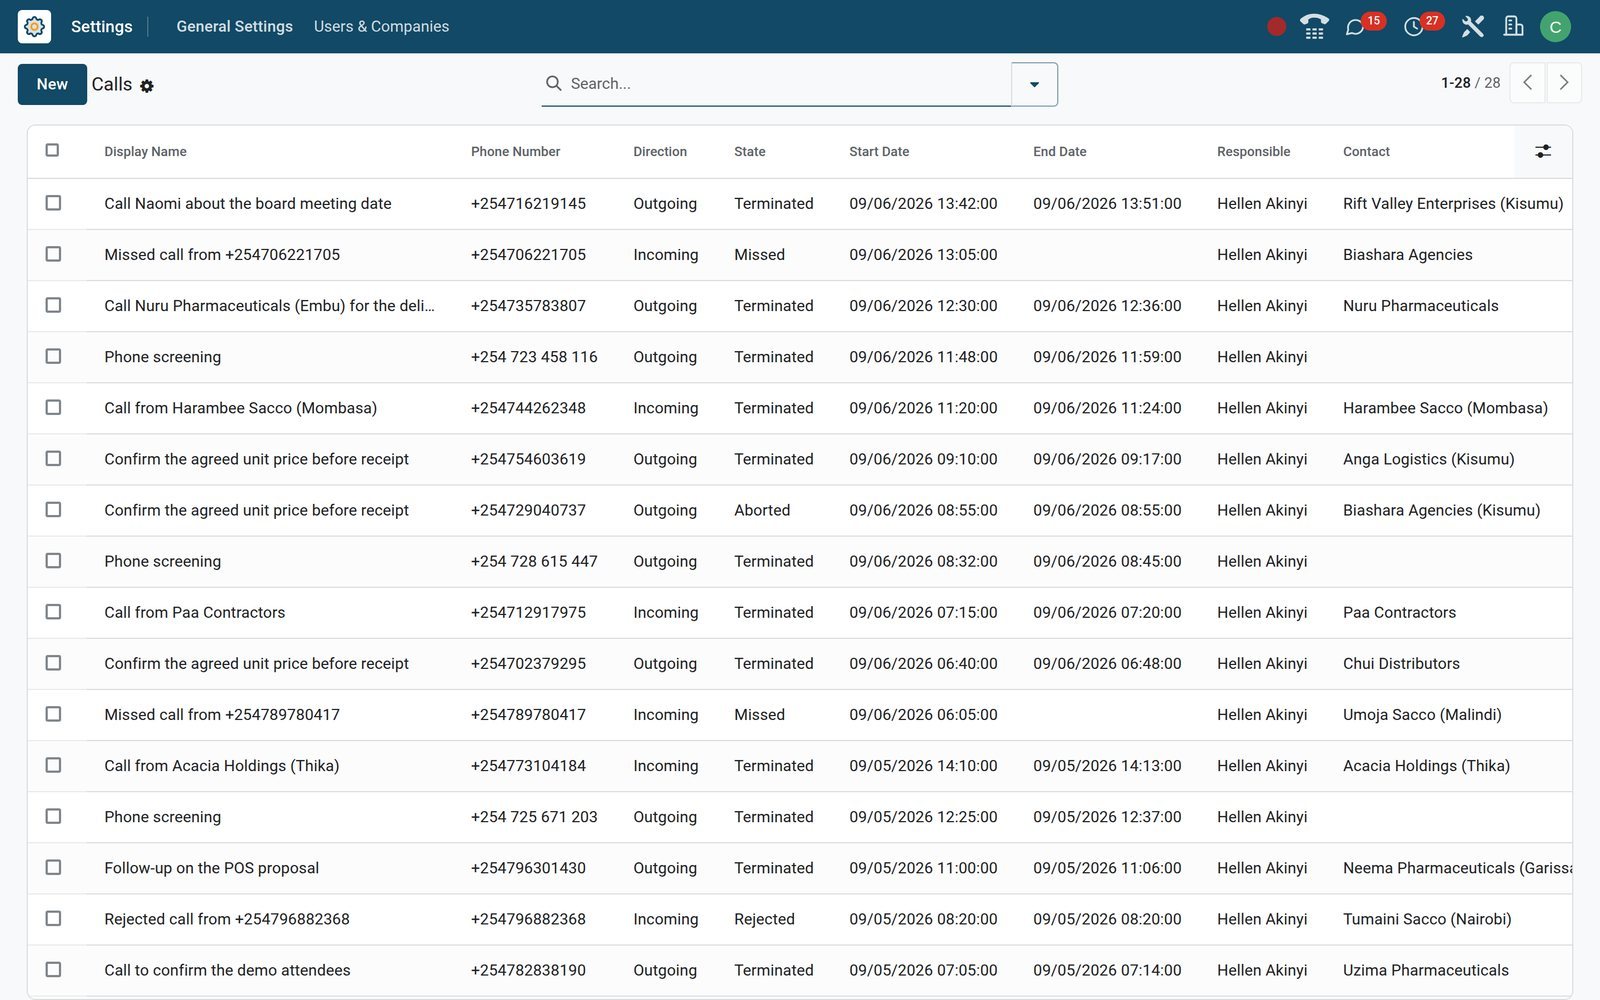Click start date 09/06/2026 13:05:00

(923, 255)
